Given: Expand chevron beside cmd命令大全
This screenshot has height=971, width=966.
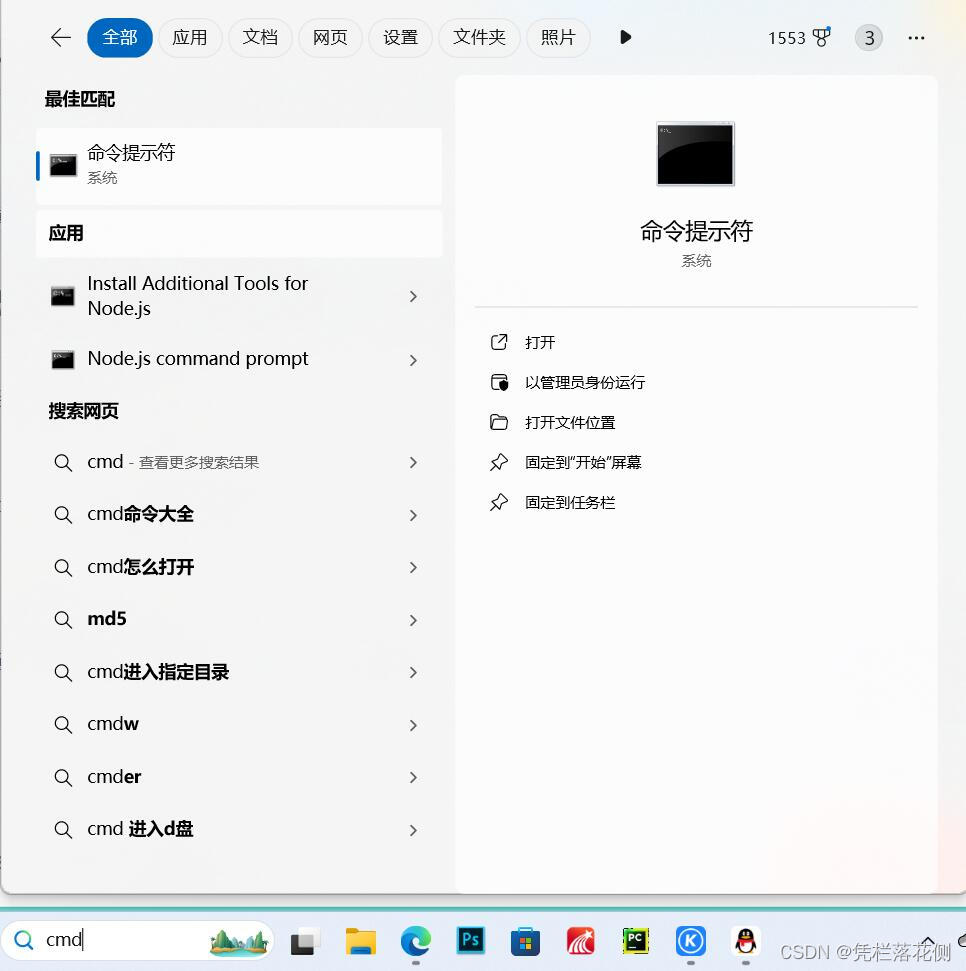Looking at the screenshot, I should [x=413, y=515].
